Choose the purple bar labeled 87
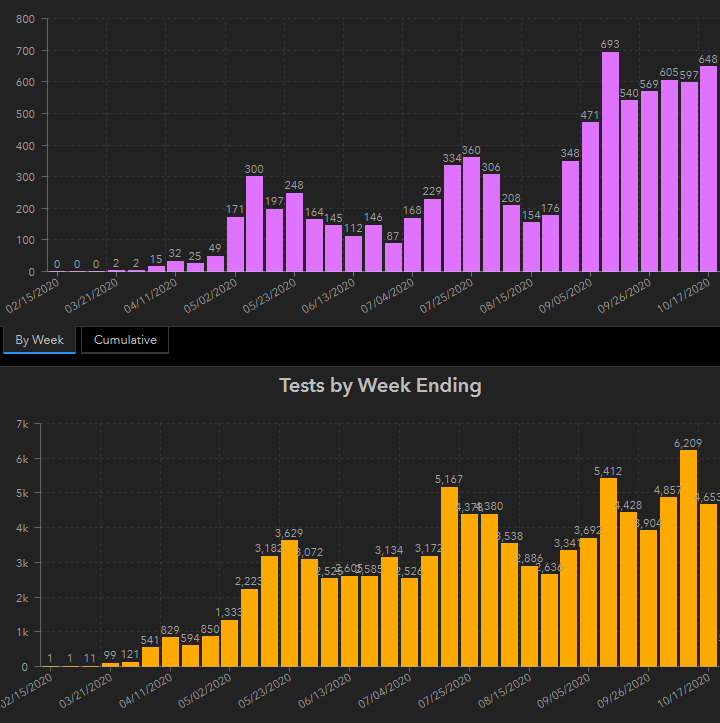The image size is (720, 723). (393, 257)
